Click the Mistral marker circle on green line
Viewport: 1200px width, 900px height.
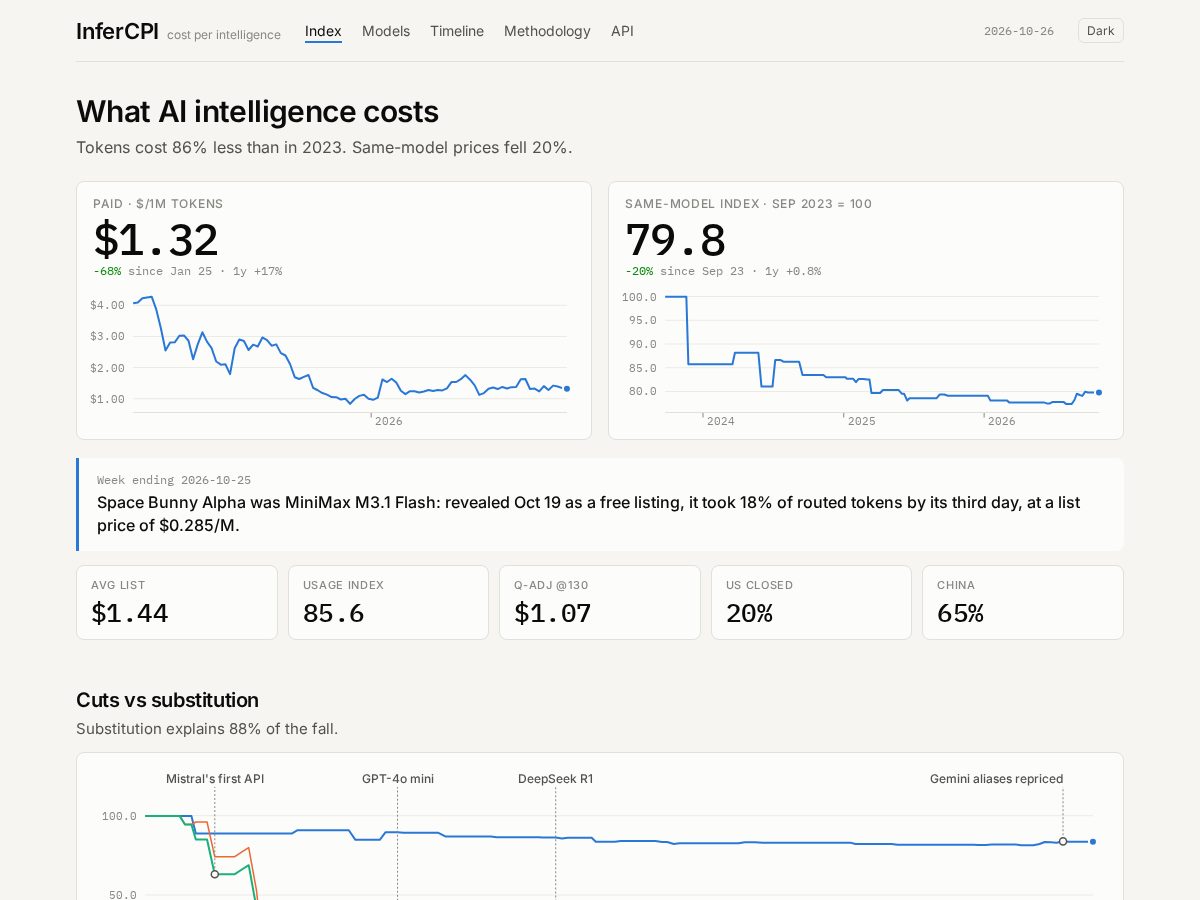pyautogui.click(x=215, y=874)
